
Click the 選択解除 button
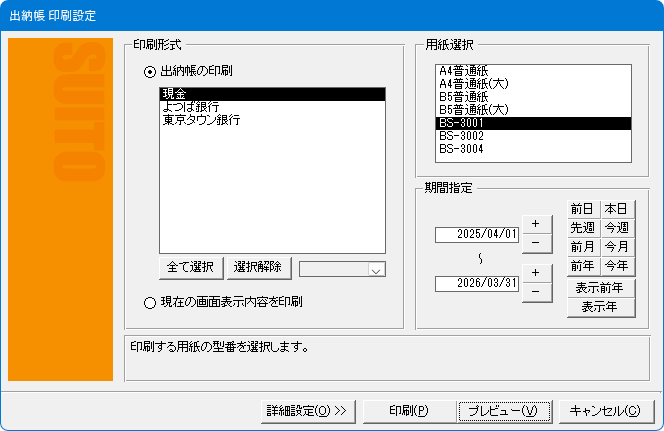coord(260,268)
